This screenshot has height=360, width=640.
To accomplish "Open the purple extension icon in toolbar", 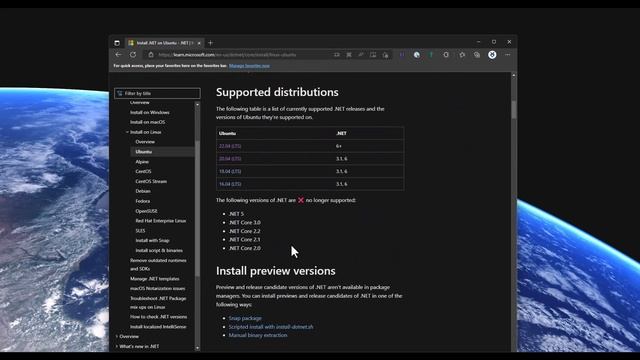I will [x=402, y=55].
